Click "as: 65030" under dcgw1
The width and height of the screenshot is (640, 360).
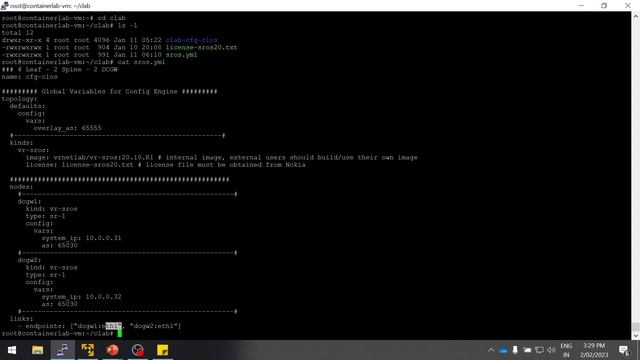[59, 245]
